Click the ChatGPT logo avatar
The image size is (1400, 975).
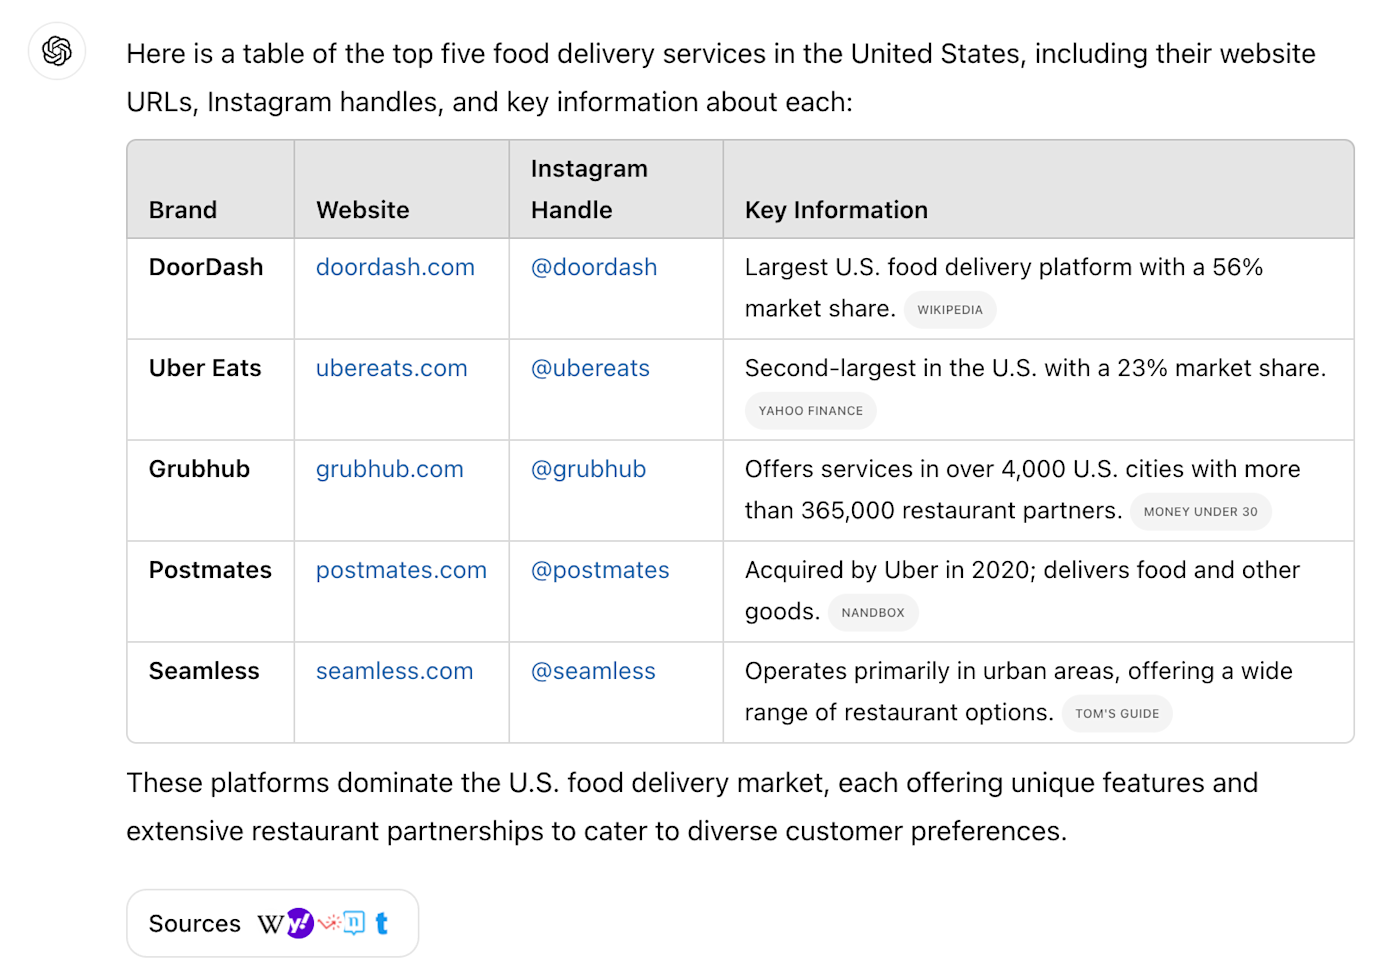(x=57, y=51)
